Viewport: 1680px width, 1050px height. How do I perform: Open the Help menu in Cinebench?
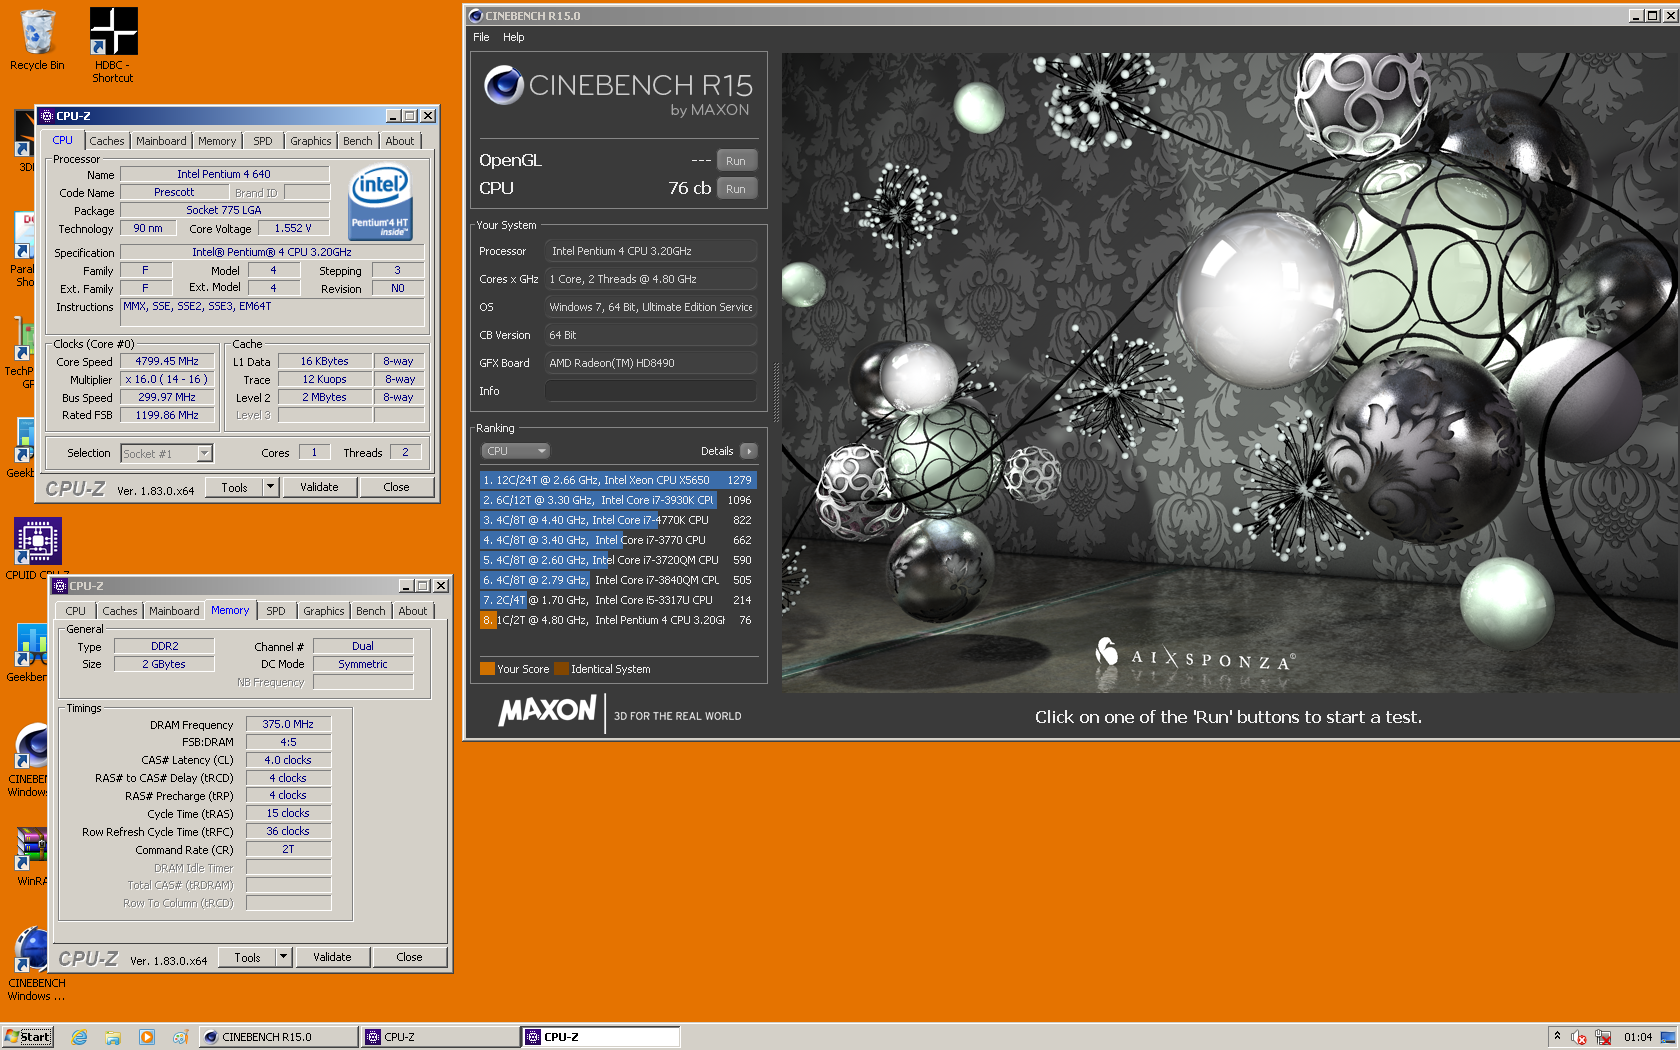click(514, 37)
